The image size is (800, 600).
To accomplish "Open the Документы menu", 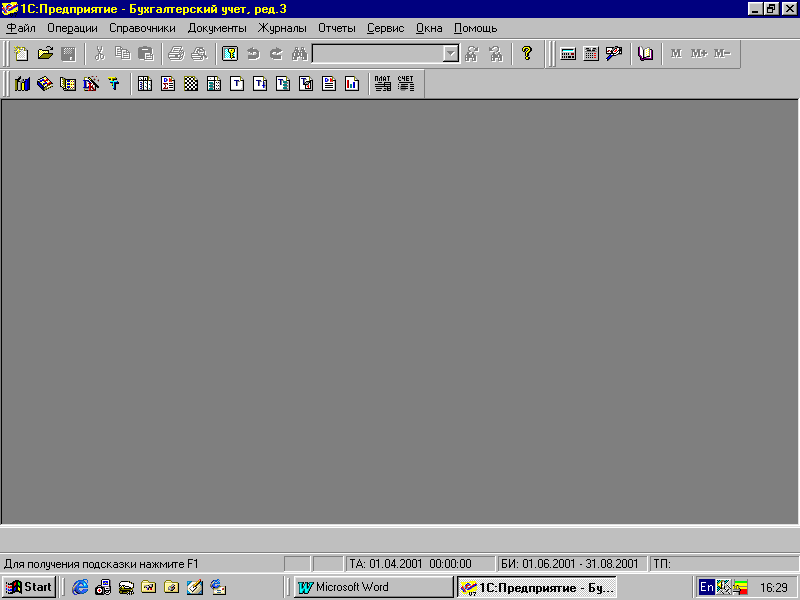I will tap(217, 29).
